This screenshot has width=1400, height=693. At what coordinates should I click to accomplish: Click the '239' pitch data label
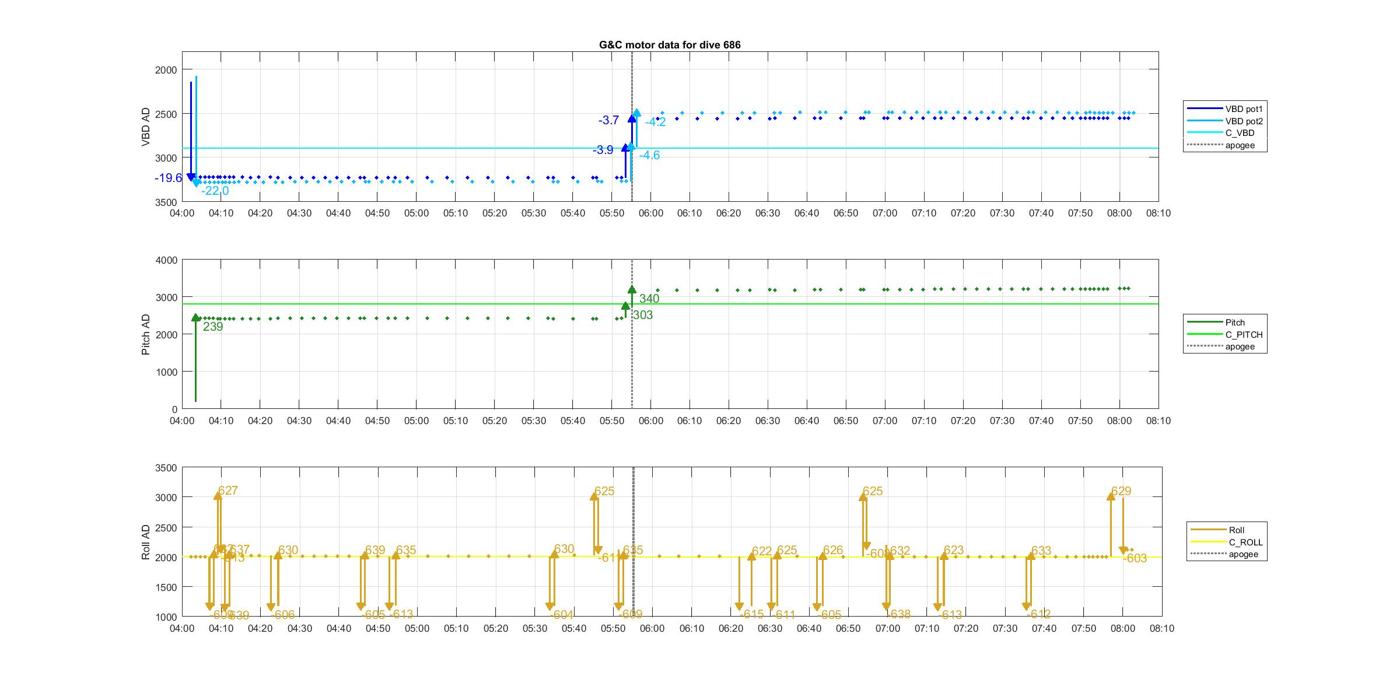pos(213,326)
